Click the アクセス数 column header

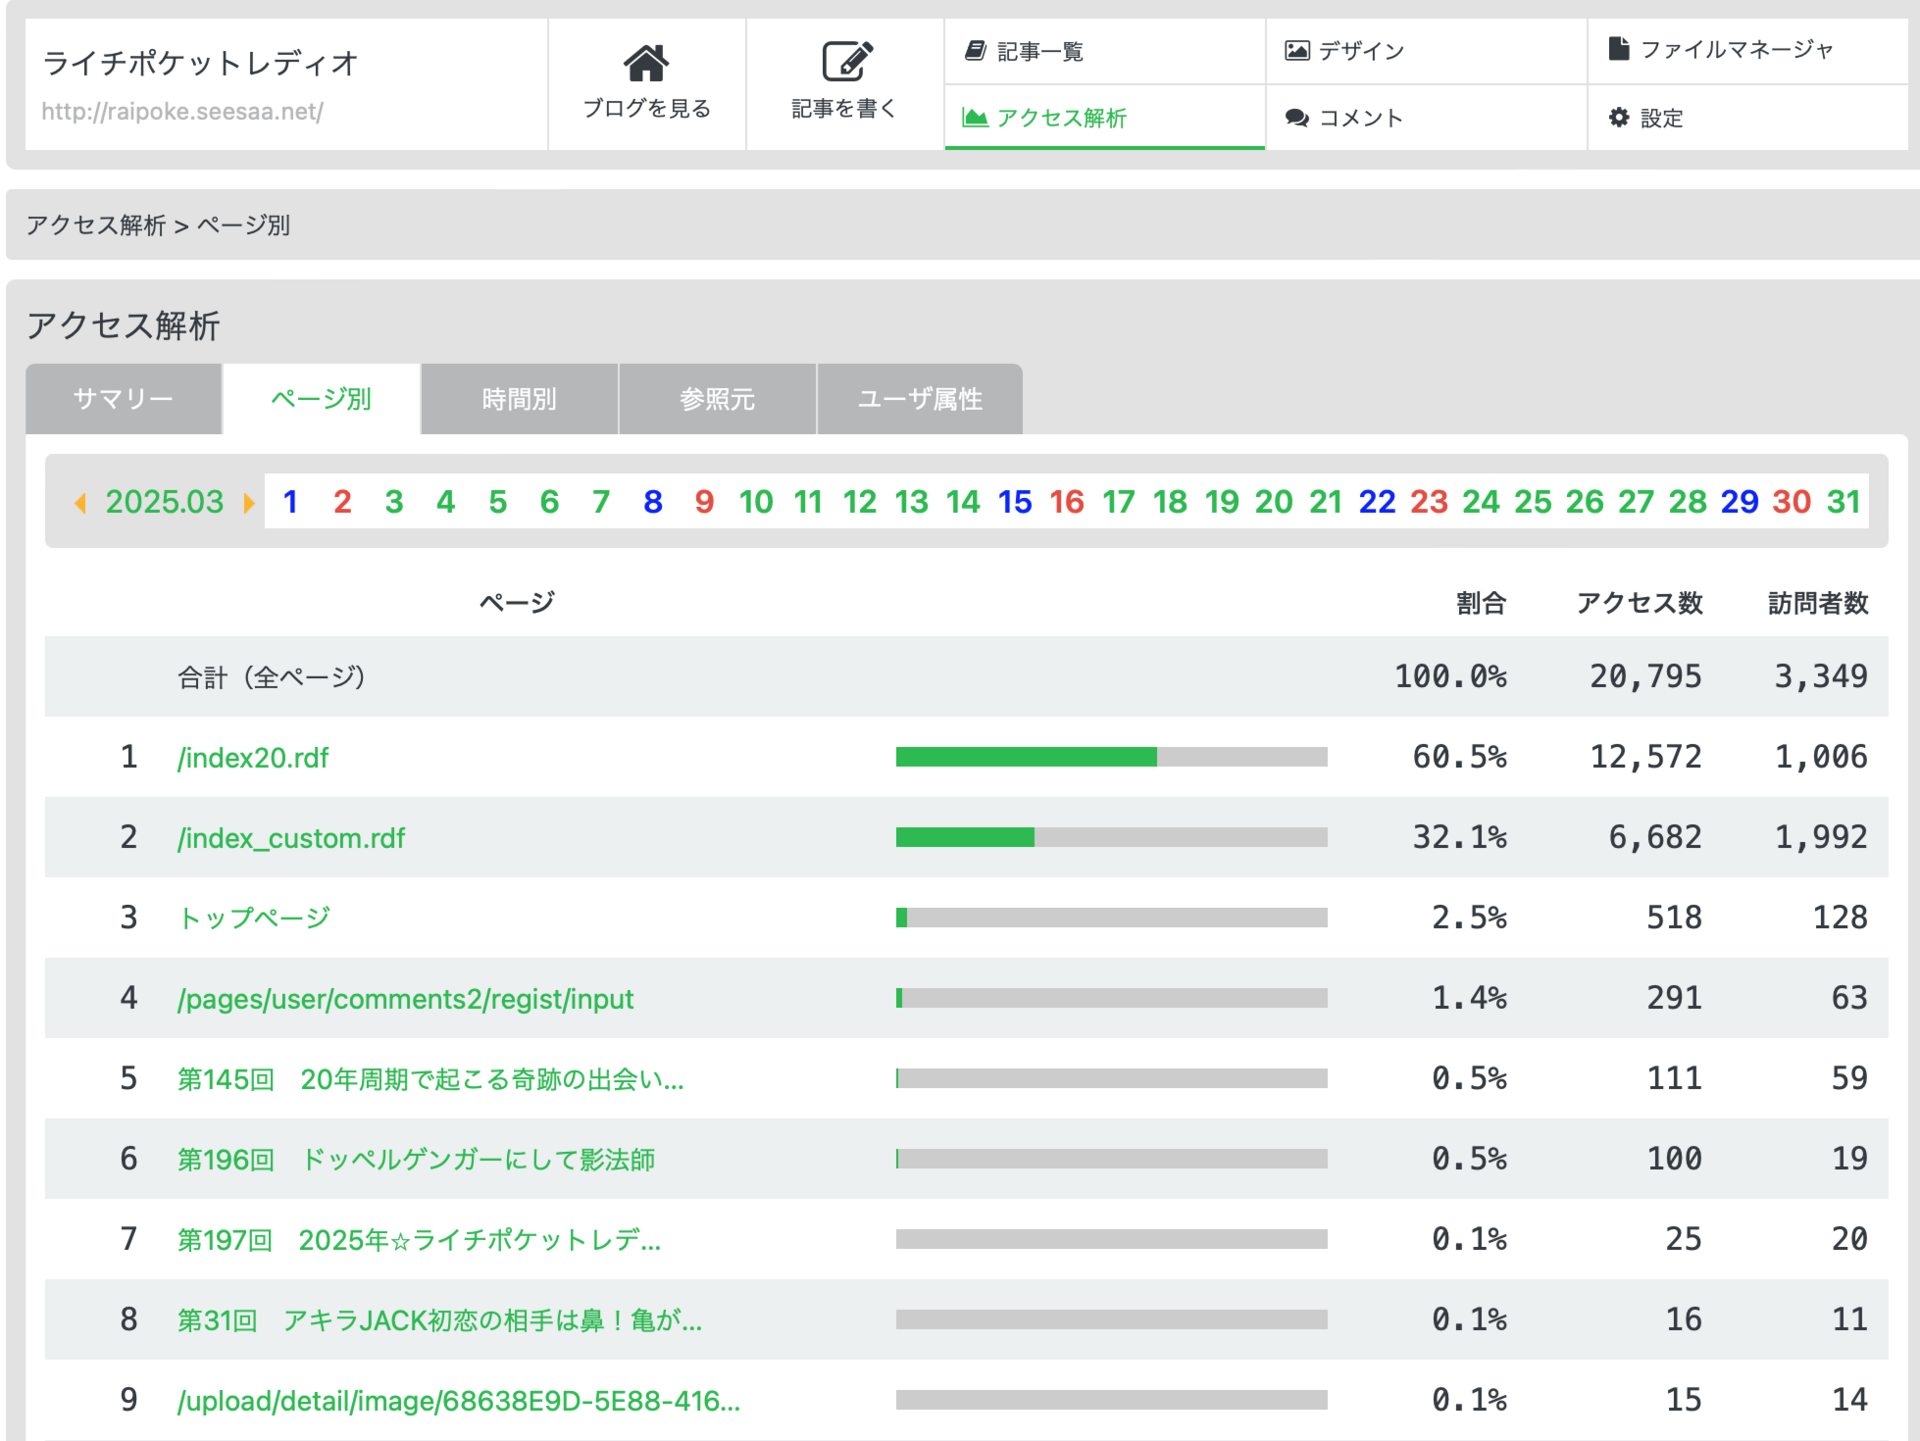[x=1639, y=603]
